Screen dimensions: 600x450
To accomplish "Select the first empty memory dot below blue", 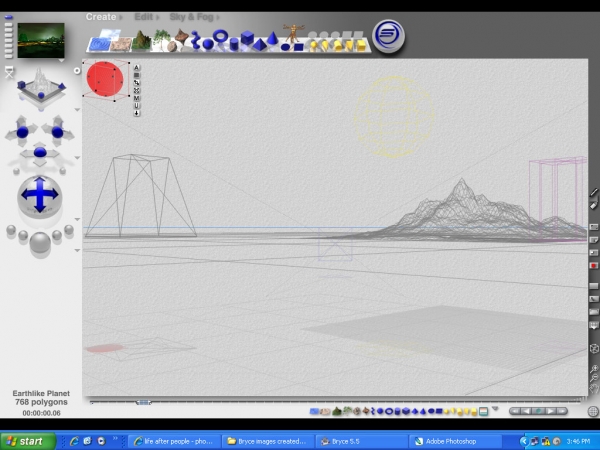I will [x=8, y=25].
